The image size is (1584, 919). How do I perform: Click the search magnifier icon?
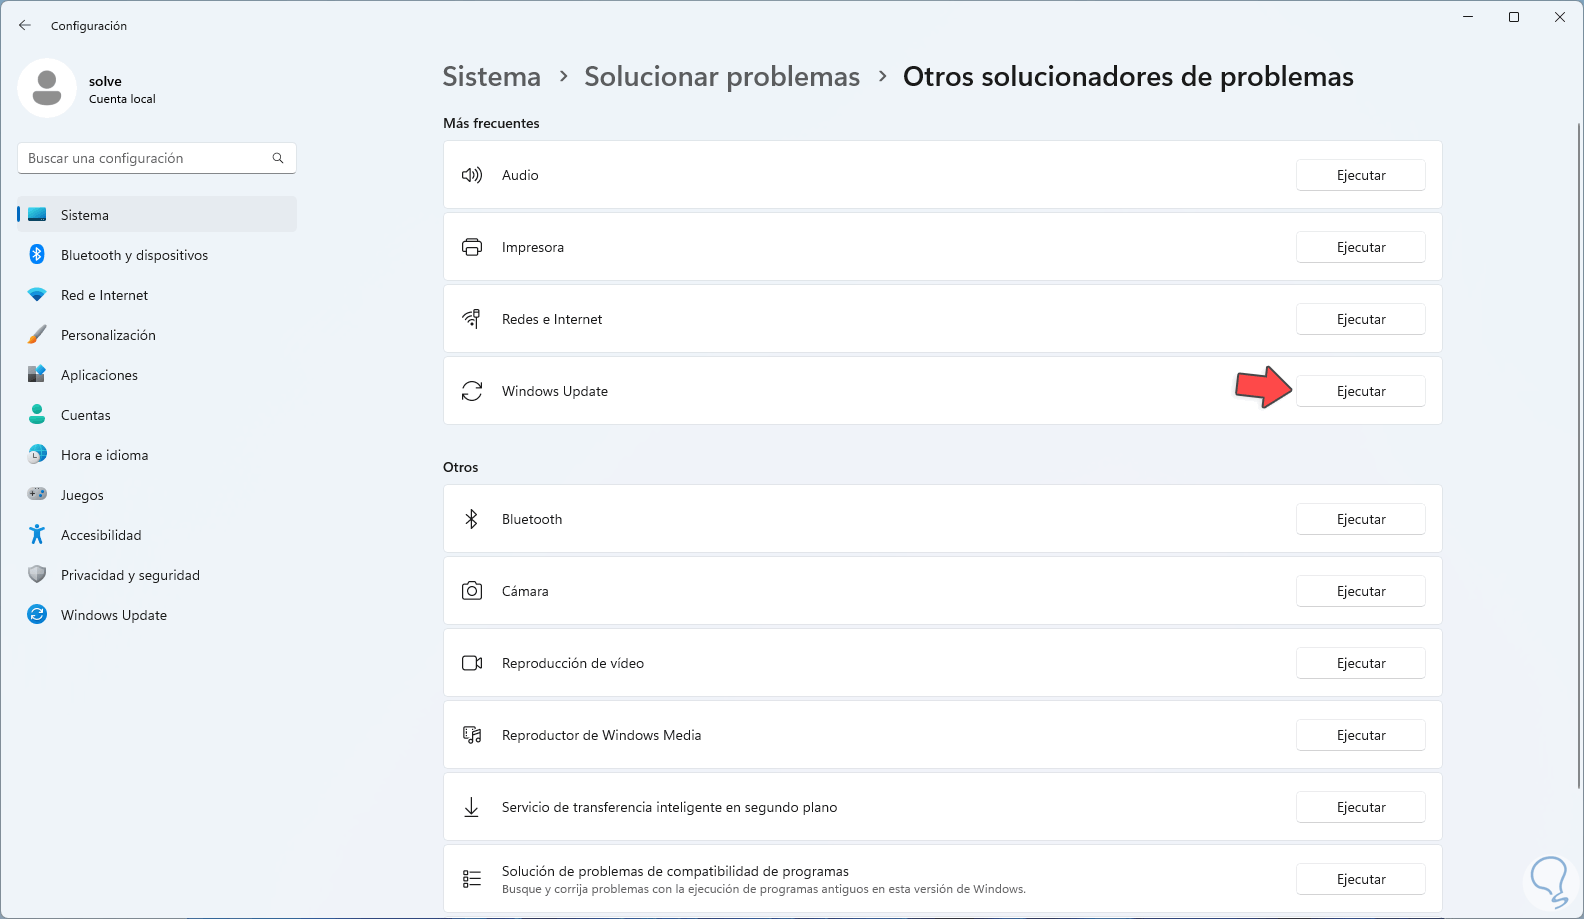coord(278,158)
